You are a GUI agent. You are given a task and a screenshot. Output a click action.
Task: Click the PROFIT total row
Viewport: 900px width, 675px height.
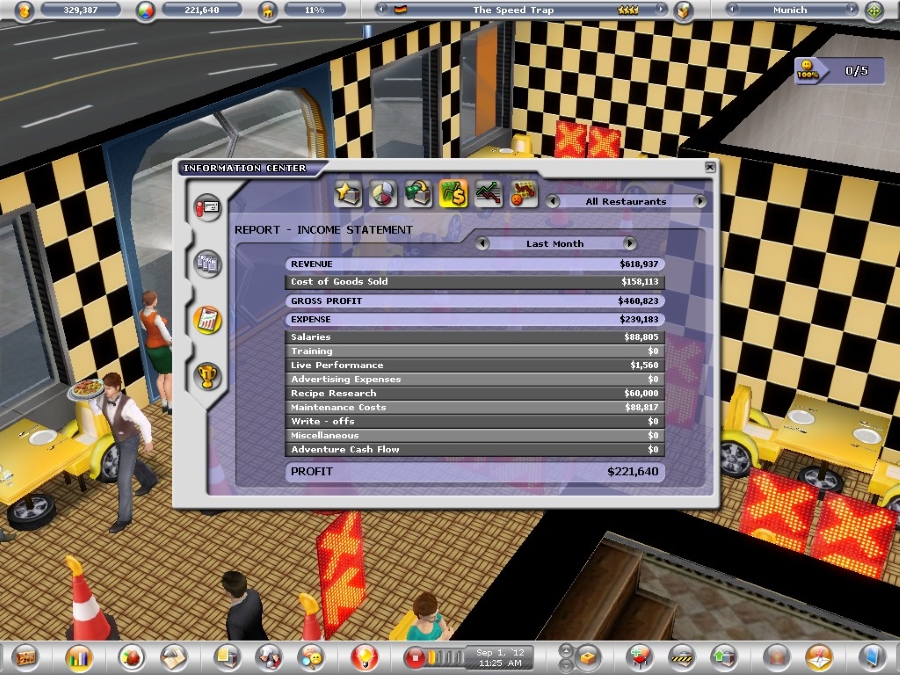pyautogui.click(x=475, y=472)
